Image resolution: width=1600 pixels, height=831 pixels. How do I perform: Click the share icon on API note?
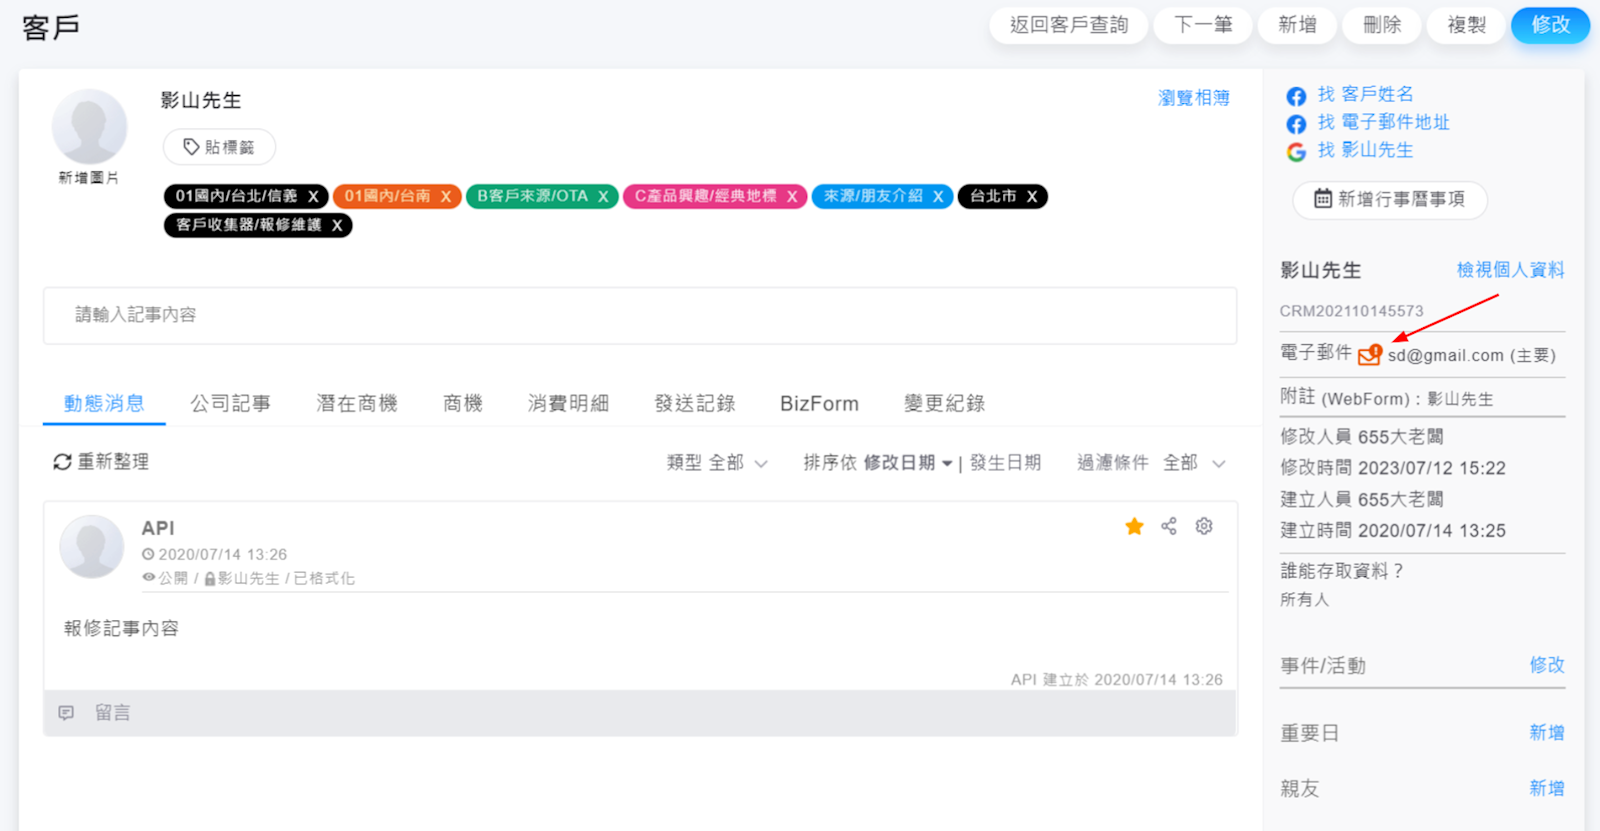click(x=1169, y=527)
